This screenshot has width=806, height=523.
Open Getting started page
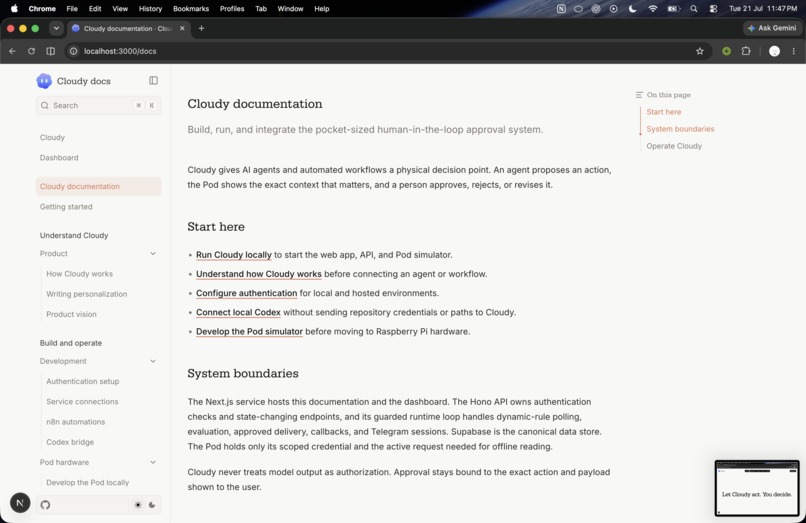pyautogui.click(x=66, y=207)
